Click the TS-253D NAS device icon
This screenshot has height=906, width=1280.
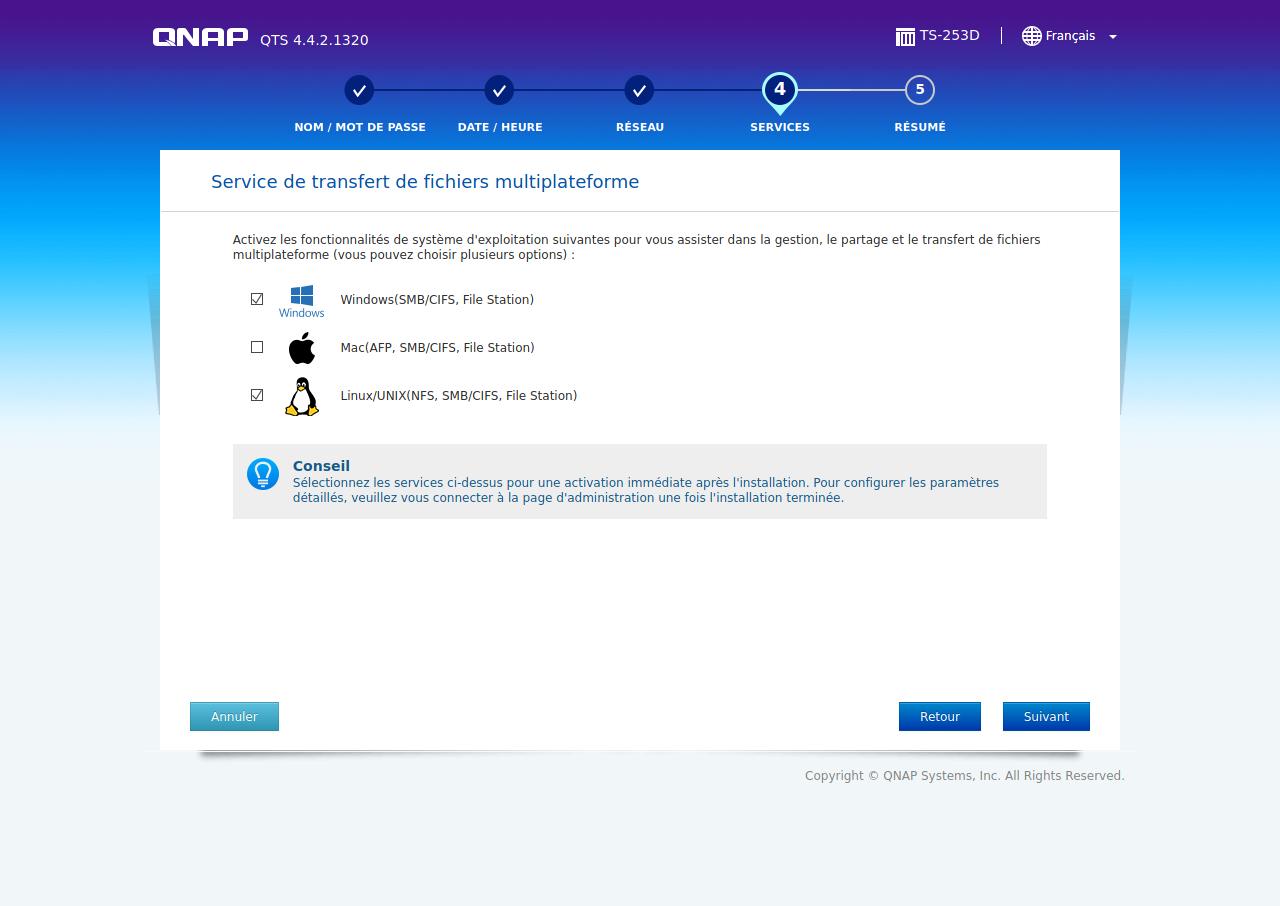905,37
